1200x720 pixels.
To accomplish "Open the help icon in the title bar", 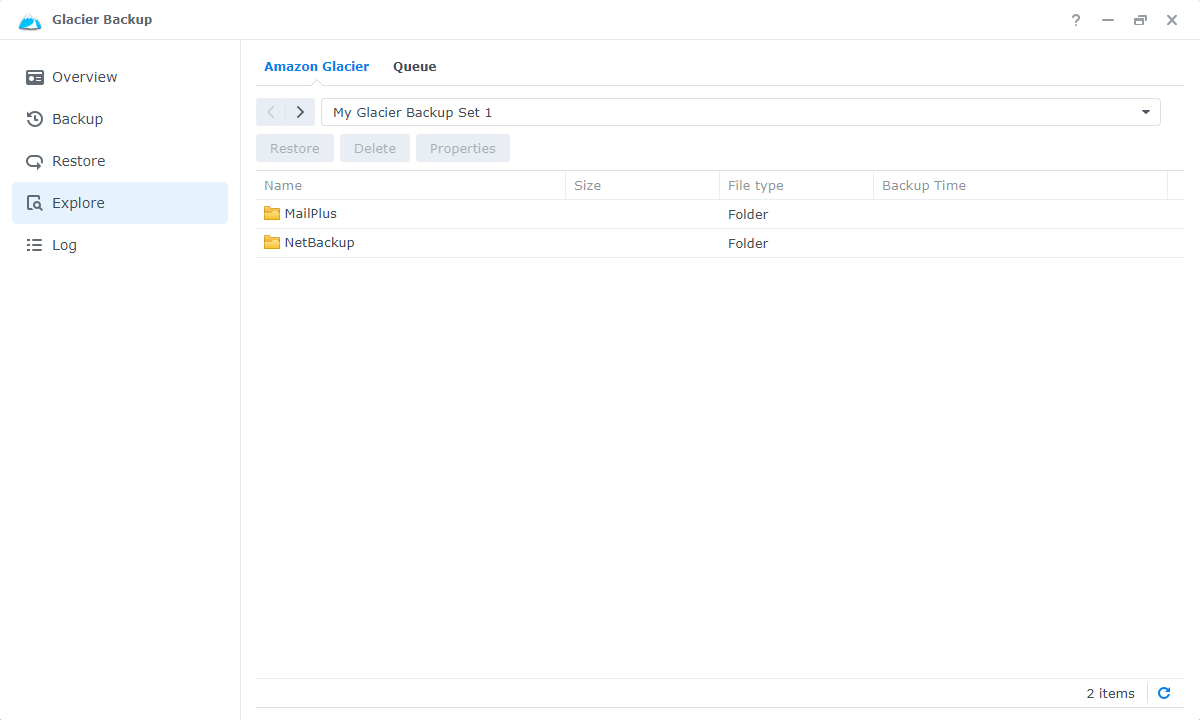I will [1075, 19].
